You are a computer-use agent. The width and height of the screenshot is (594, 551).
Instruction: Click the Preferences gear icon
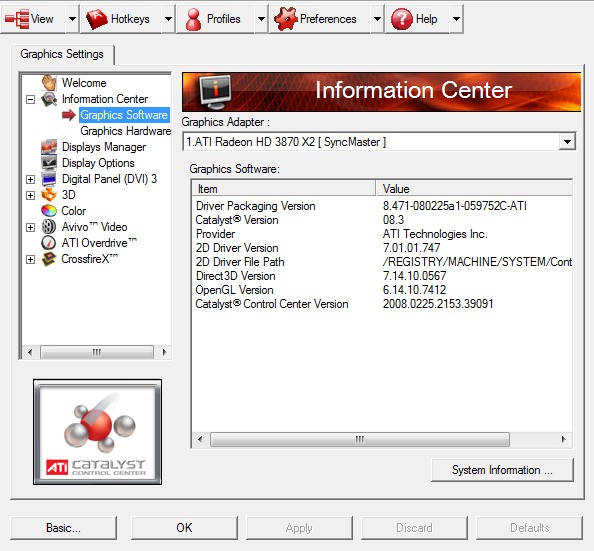click(285, 19)
